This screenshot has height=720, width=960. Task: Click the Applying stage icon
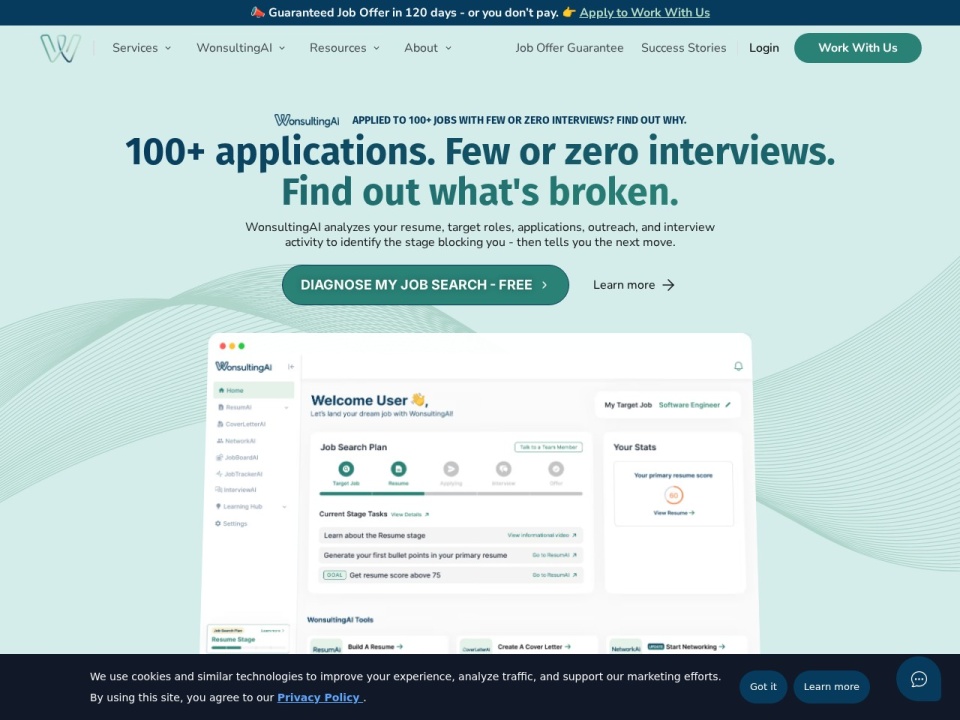(x=451, y=469)
